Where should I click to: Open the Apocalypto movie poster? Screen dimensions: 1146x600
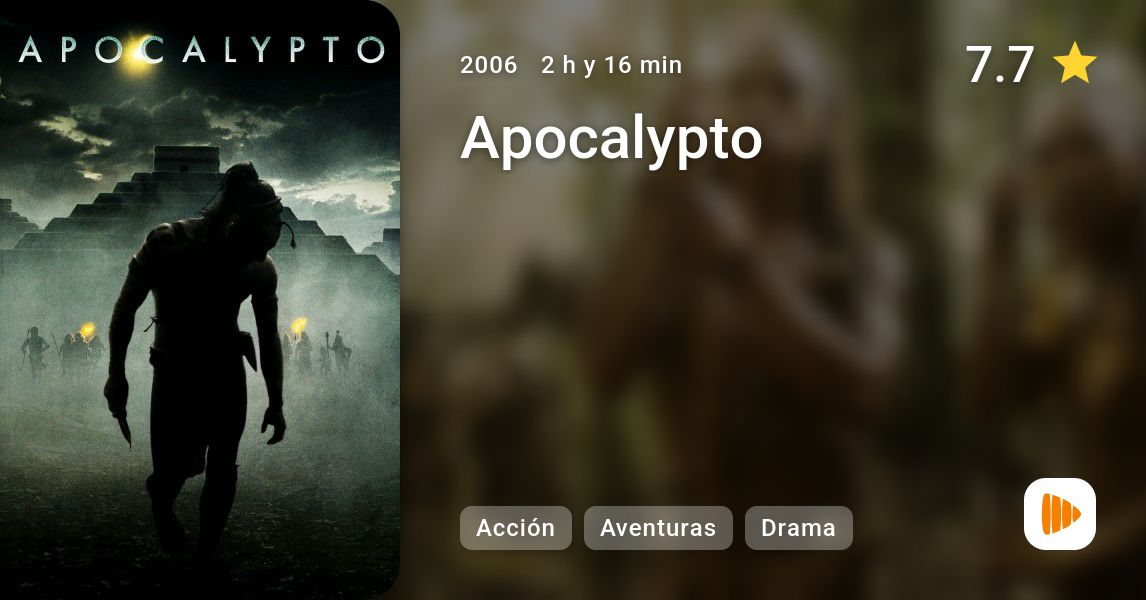[200, 300]
